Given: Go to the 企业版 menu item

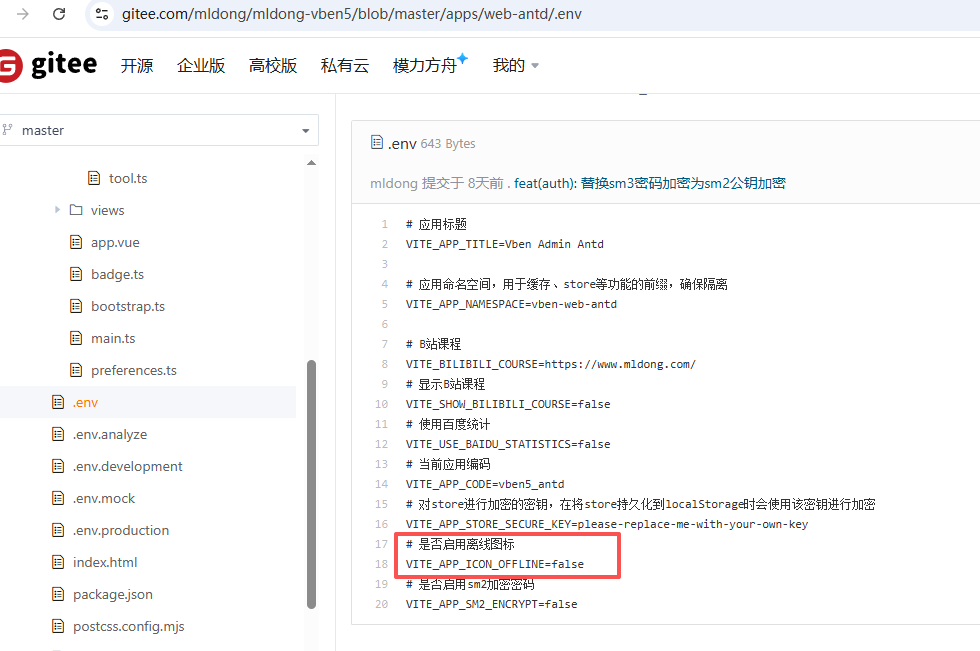Looking at the screenshot, I should tap(201, 66).
